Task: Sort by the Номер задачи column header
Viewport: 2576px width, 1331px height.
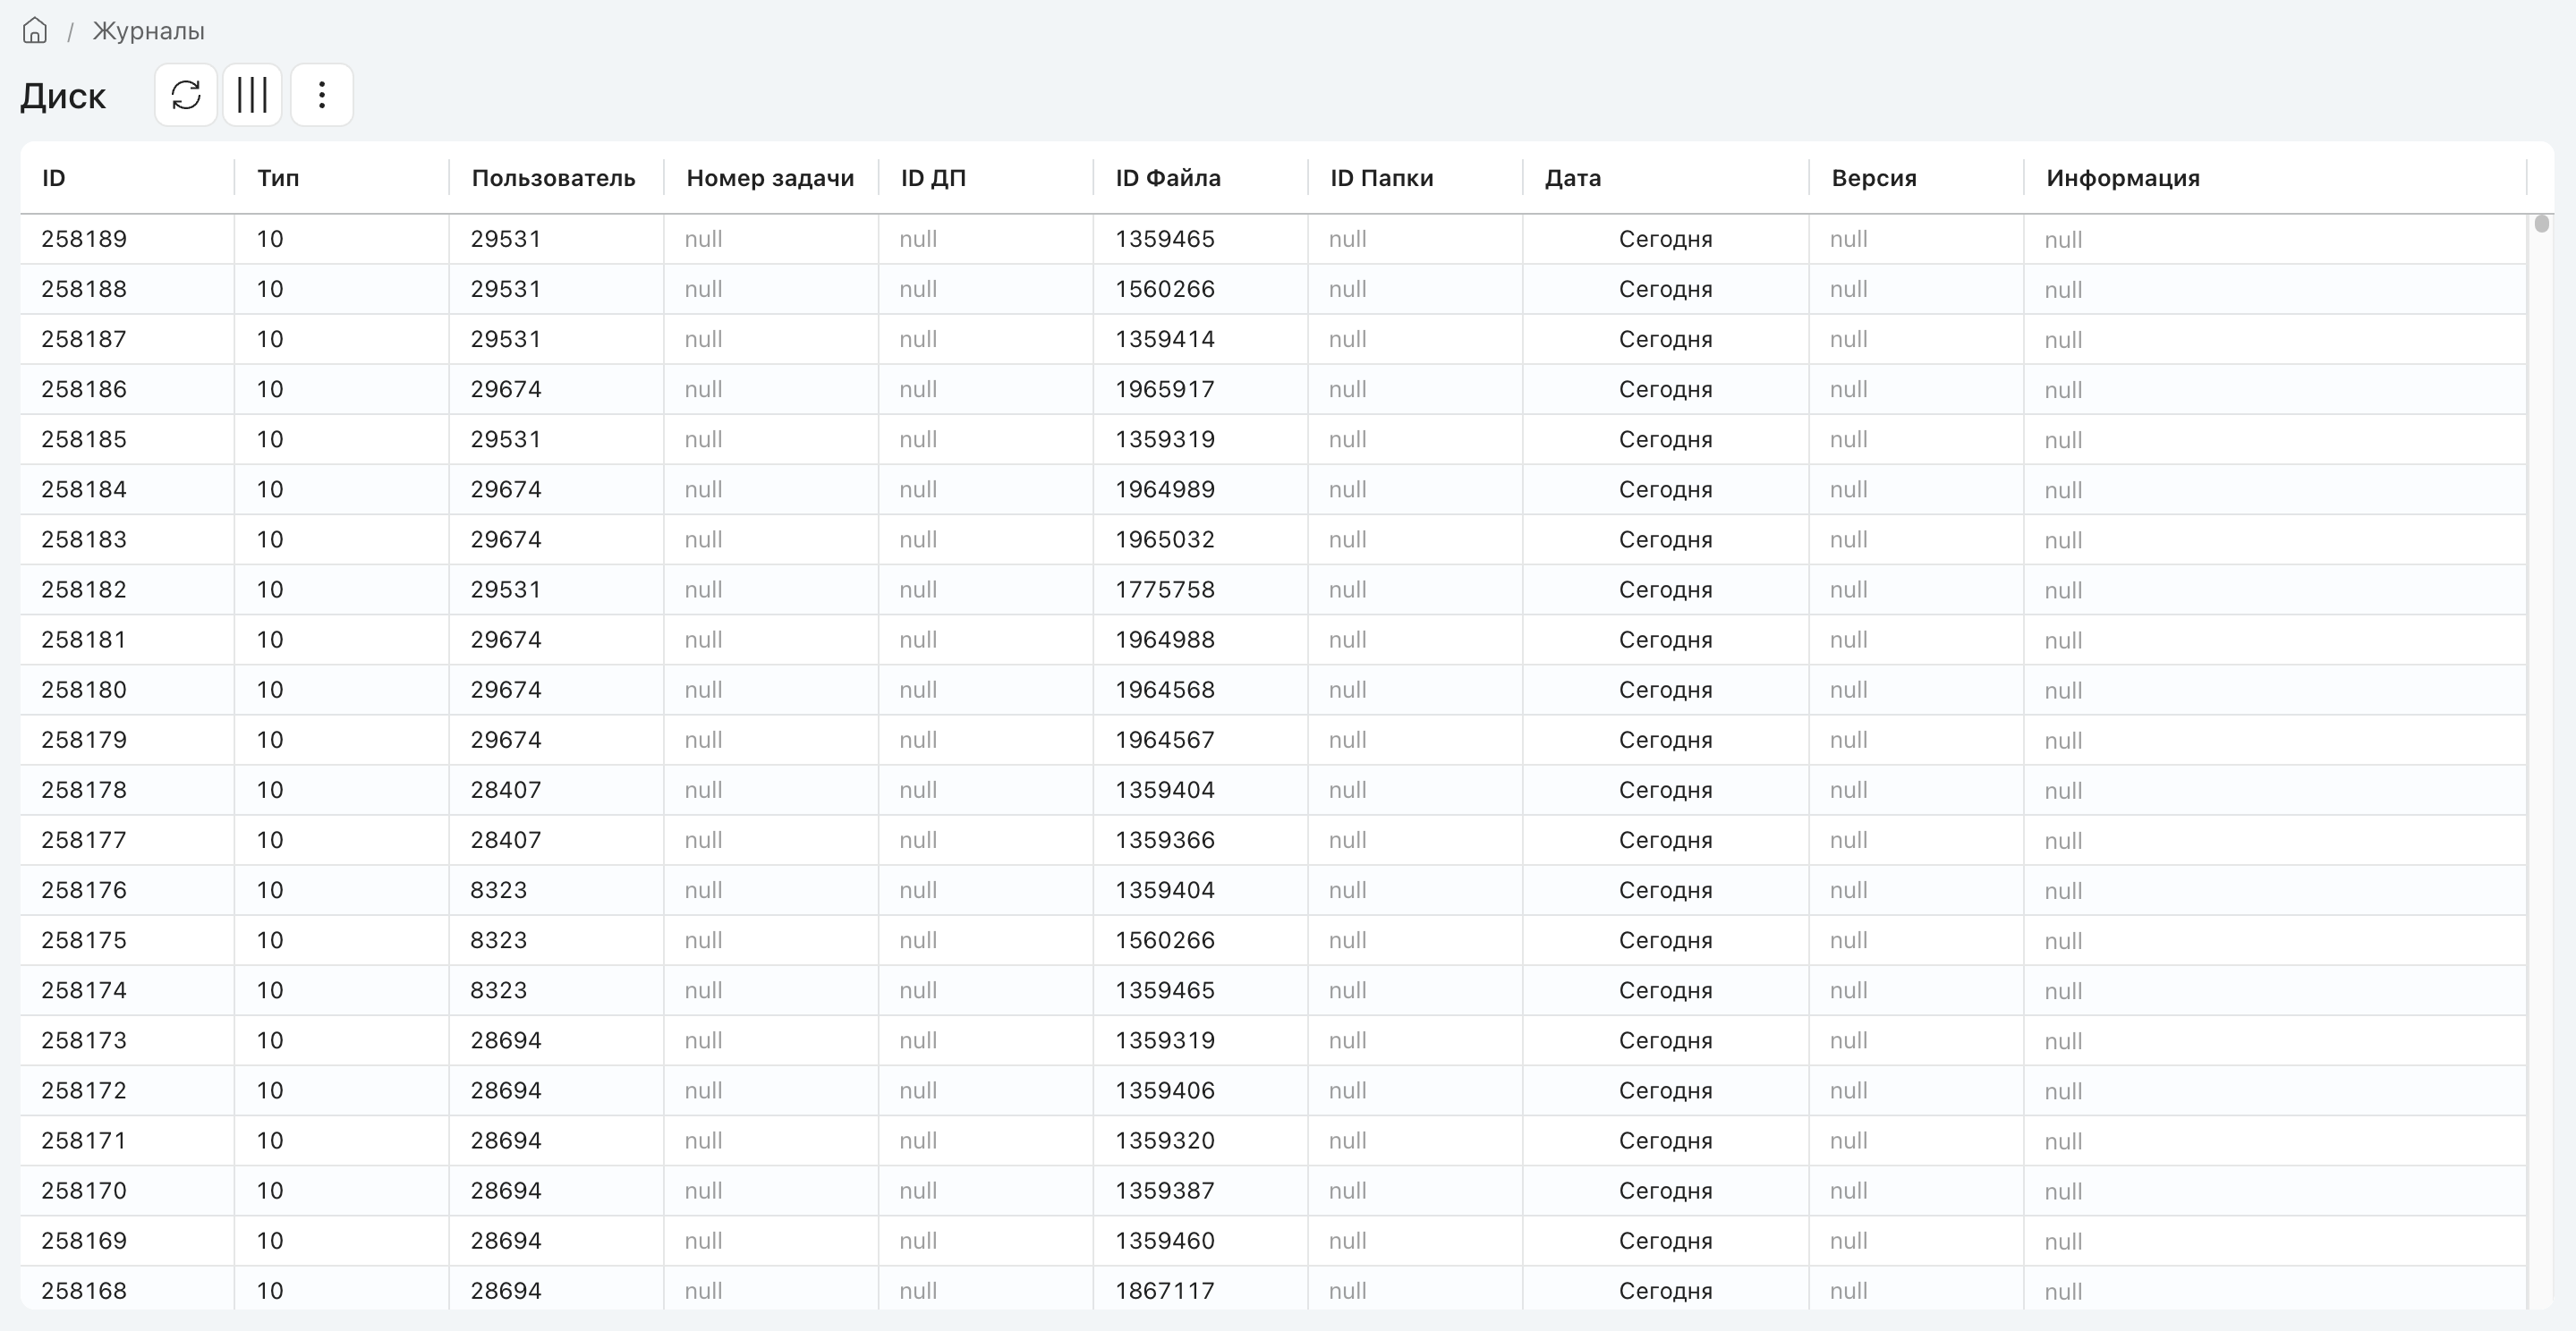Action: (770, 178)
